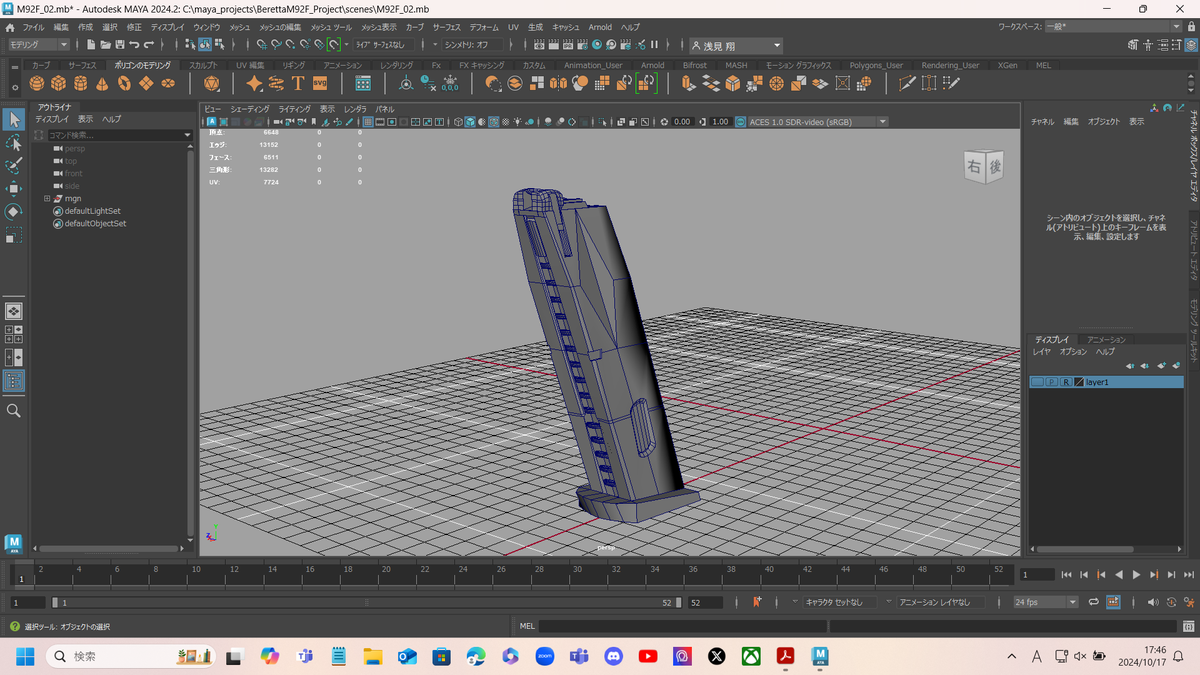
Task: Click the viewport gamma value field 1.00
Action: tap(720, 122)
